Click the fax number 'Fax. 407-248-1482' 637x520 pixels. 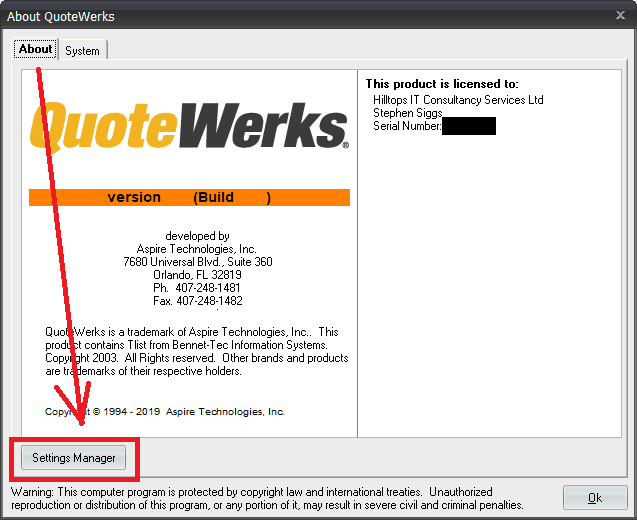pyautogui.click(x=198, y=301)
